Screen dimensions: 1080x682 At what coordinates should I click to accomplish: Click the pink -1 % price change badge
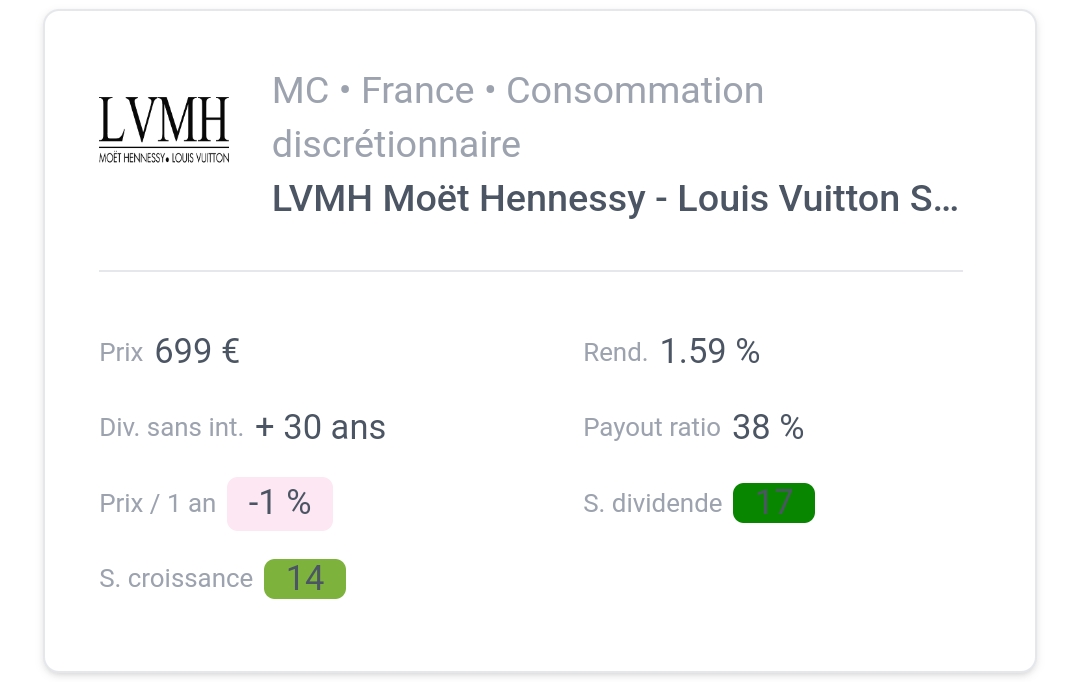click(x=280, y=504)
